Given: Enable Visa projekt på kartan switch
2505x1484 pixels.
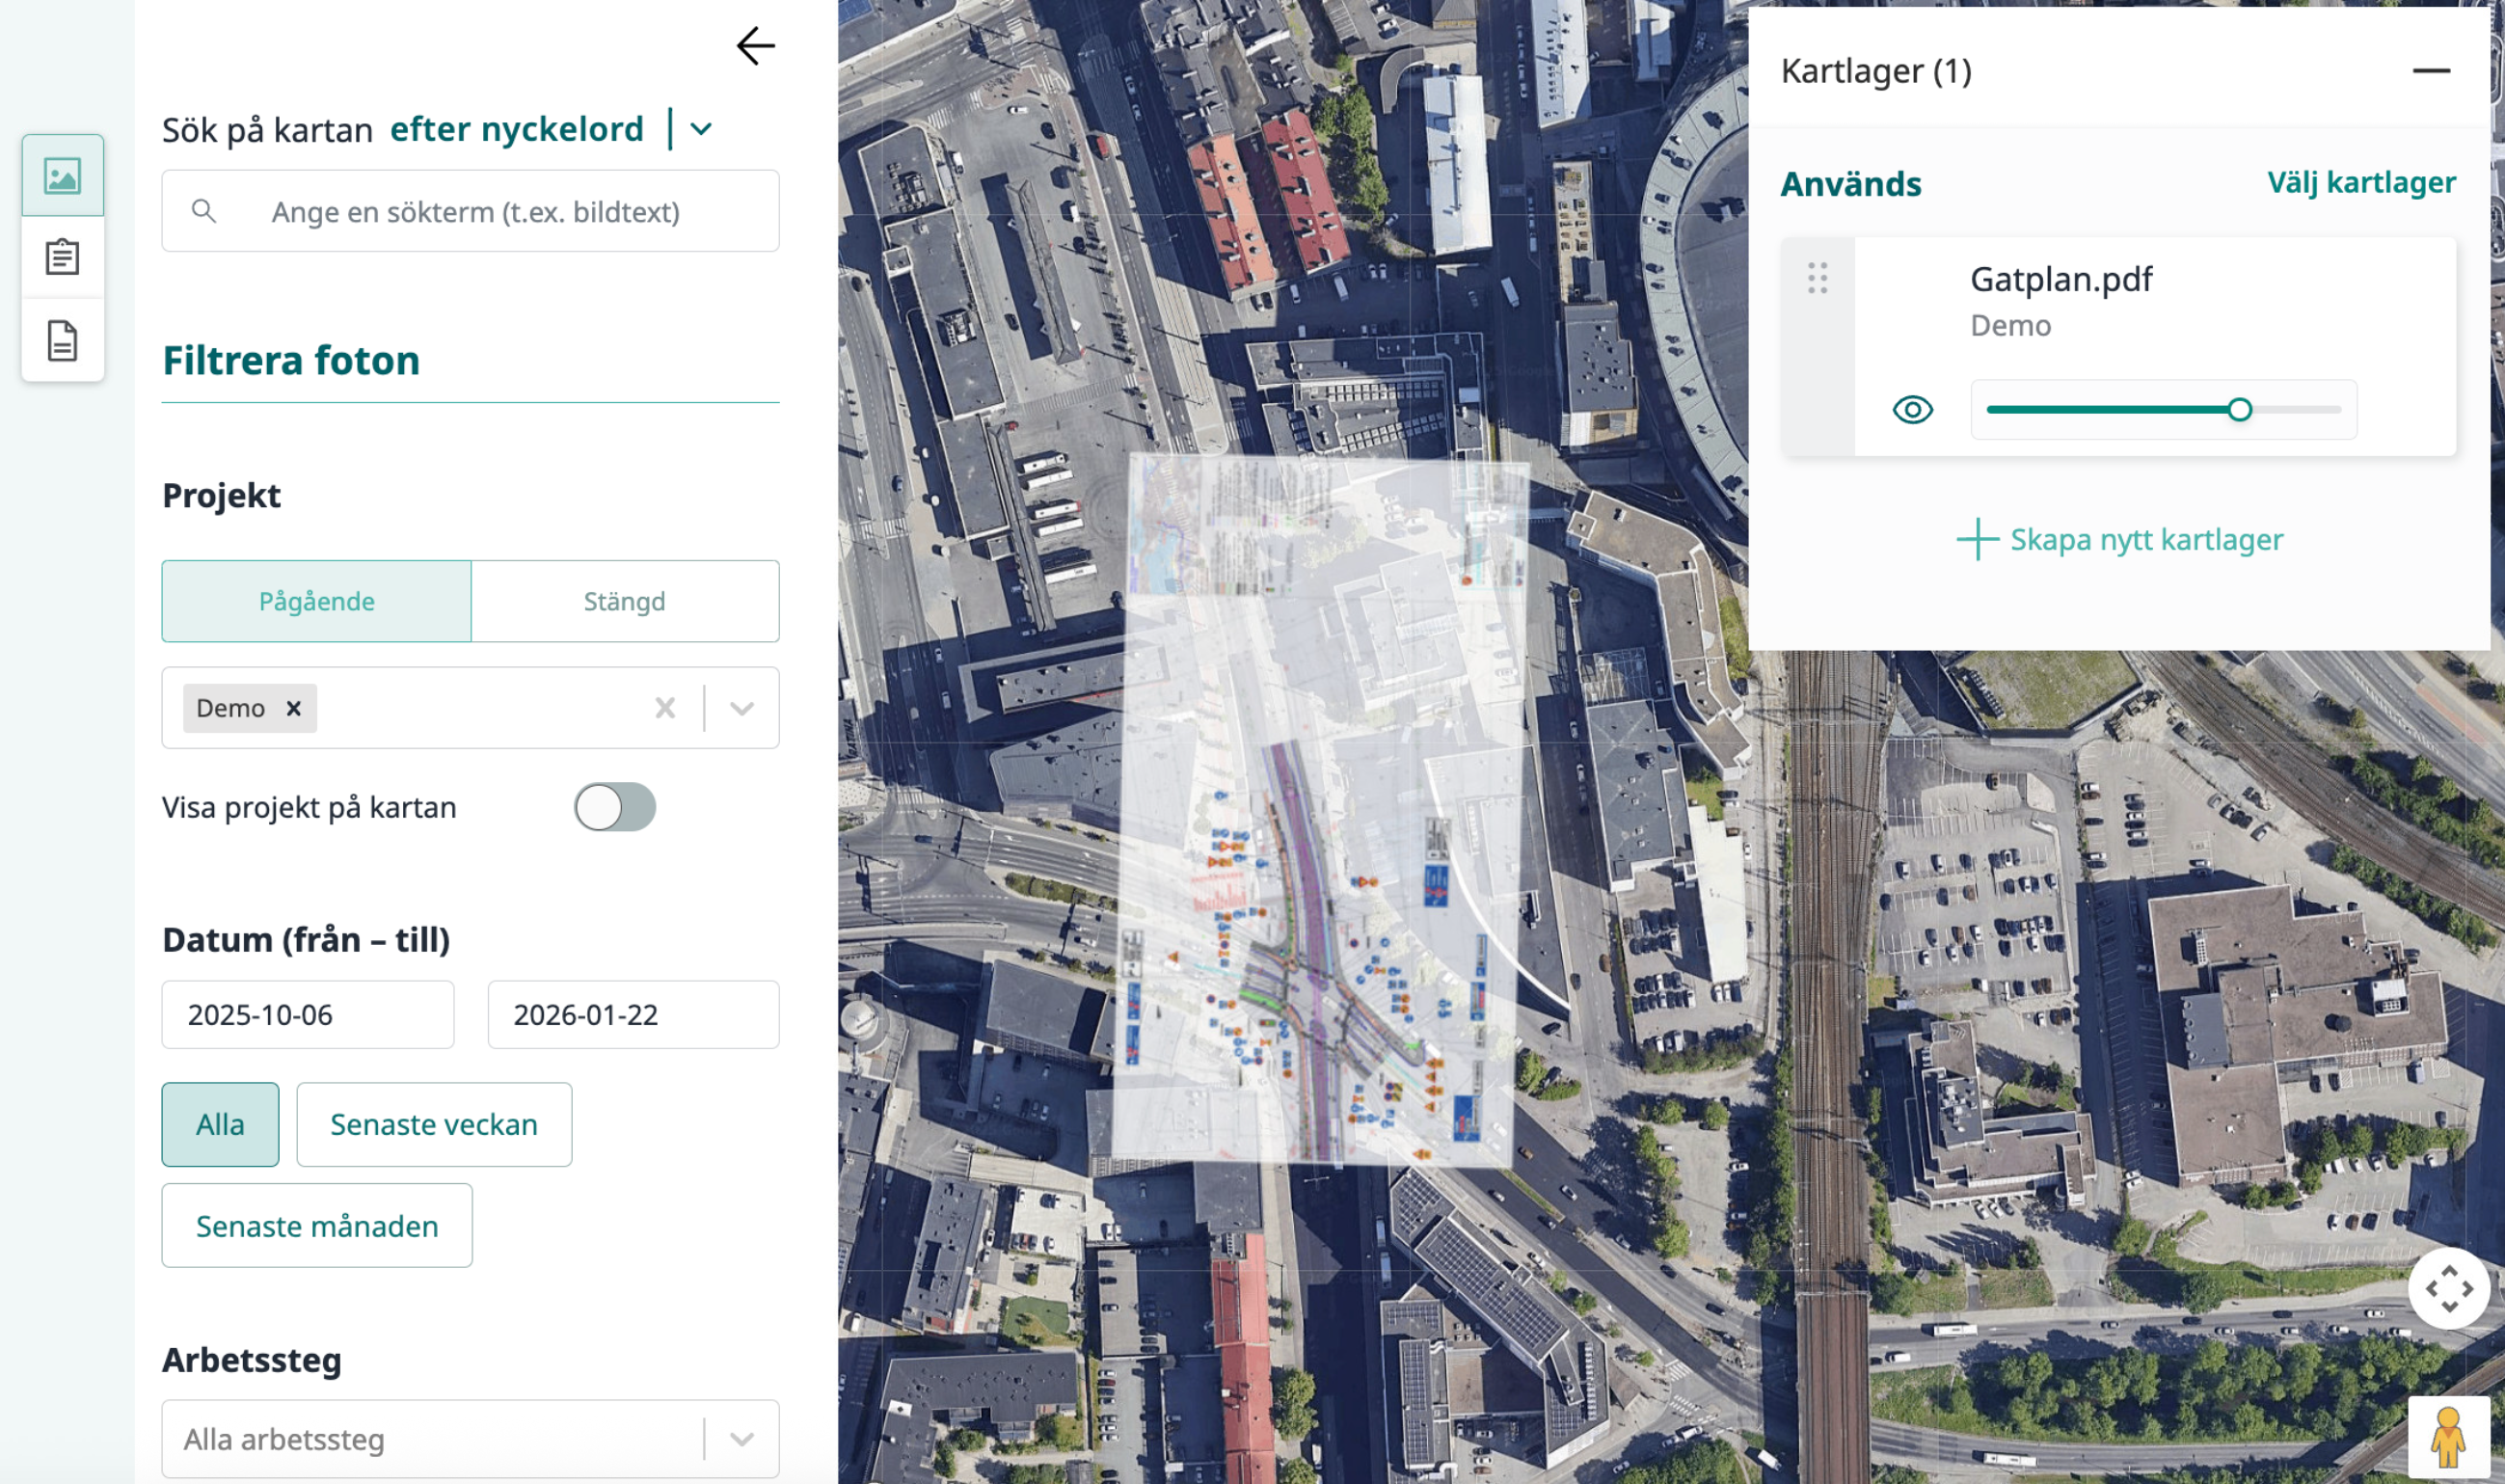Looking at the screenshot, I should [x=614, y=807].
